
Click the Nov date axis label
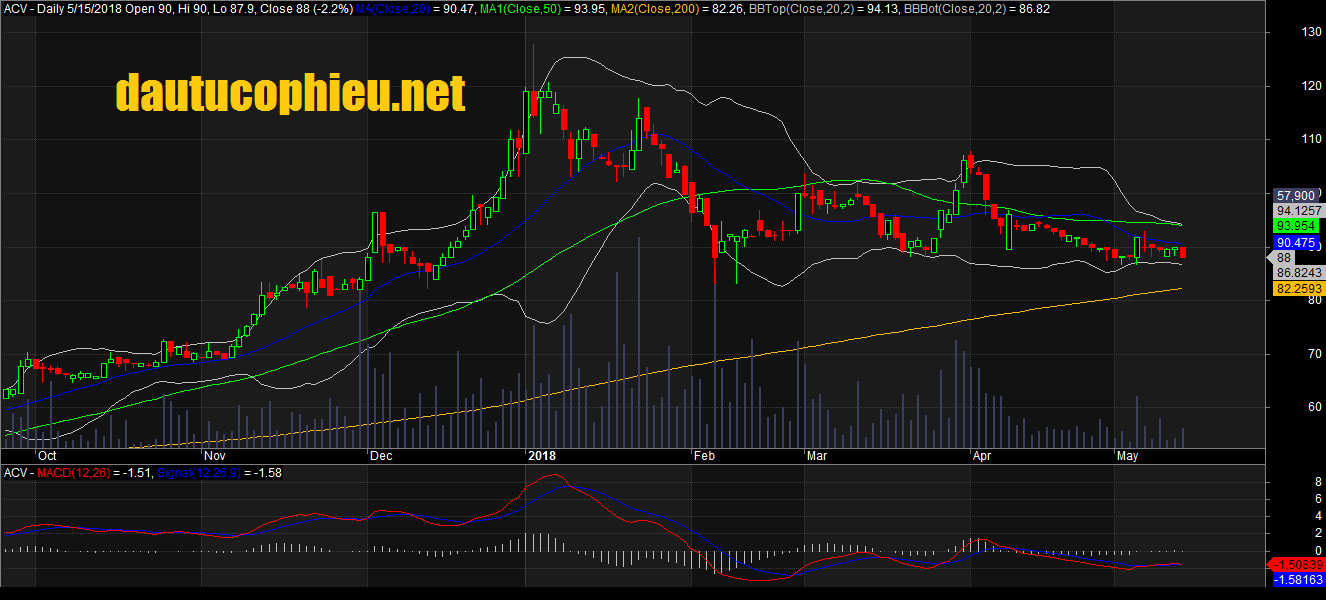[x=216, y=454]
